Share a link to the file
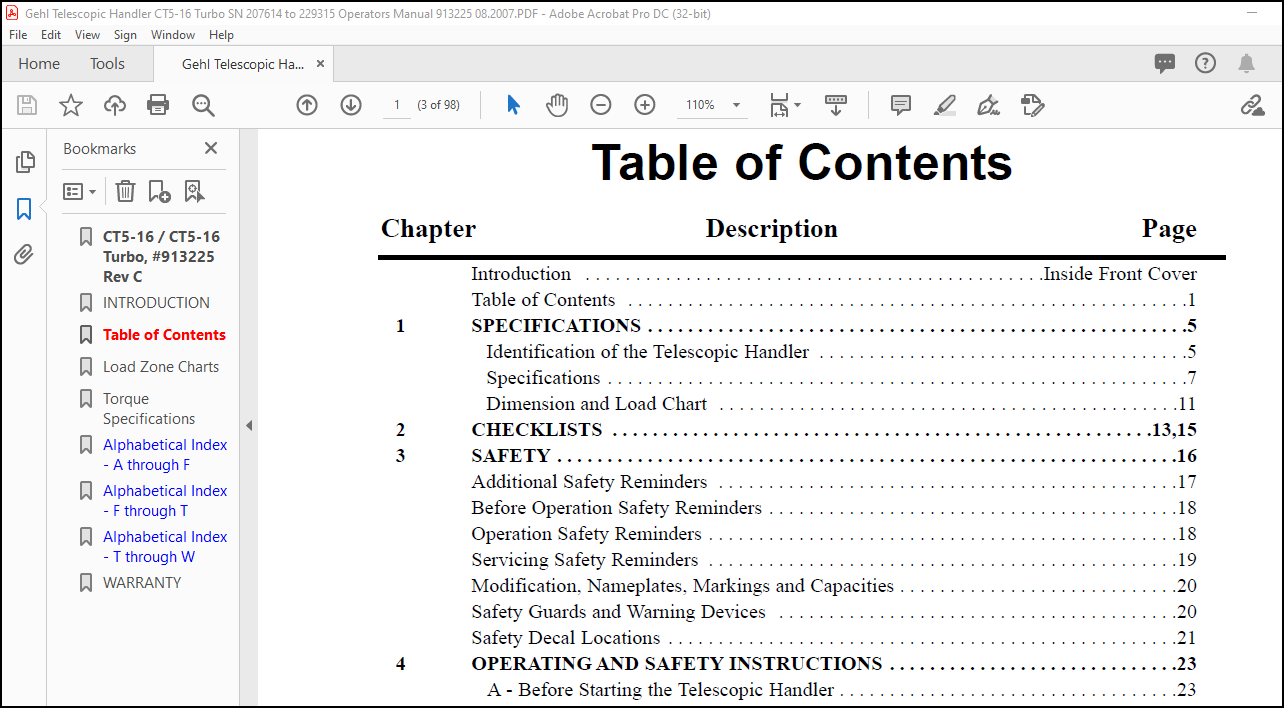Screen dimensions: 1284x708 coord(1252,105)
